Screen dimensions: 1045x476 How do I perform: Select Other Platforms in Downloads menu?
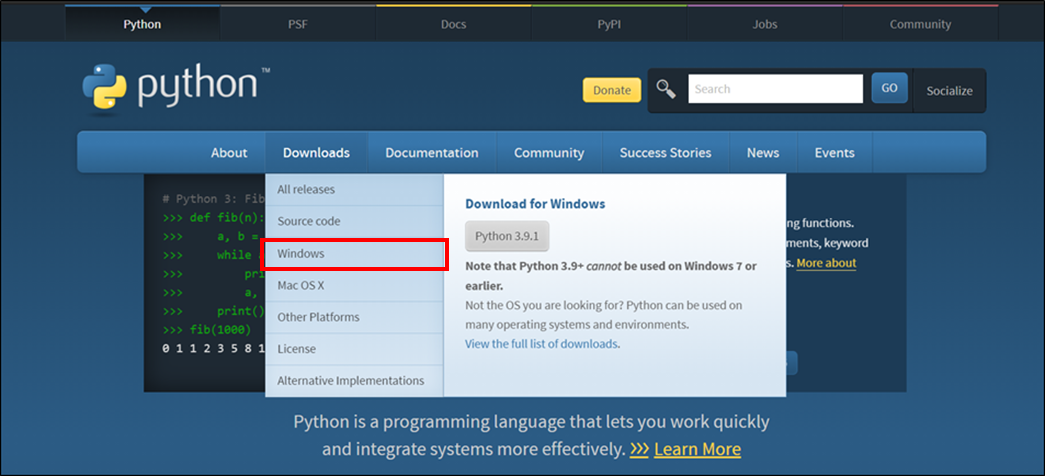tap(354, 317)
